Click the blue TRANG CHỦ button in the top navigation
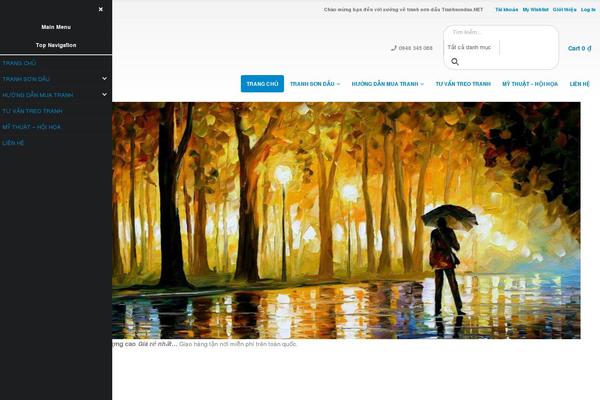The width and height of the screenshot is (600, 400). (262, 84)
